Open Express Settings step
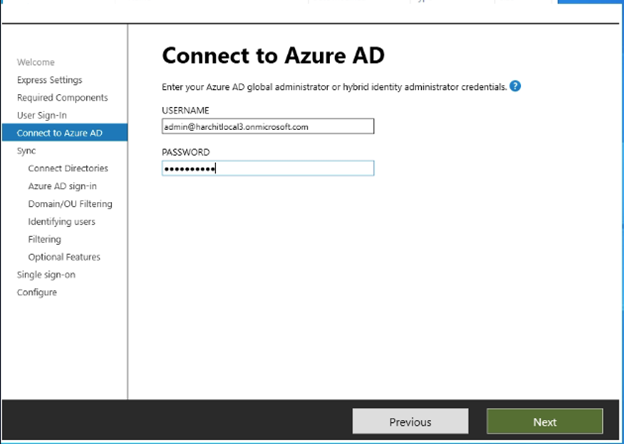Viewport: 624px width, 444px height. pos(49,80)
